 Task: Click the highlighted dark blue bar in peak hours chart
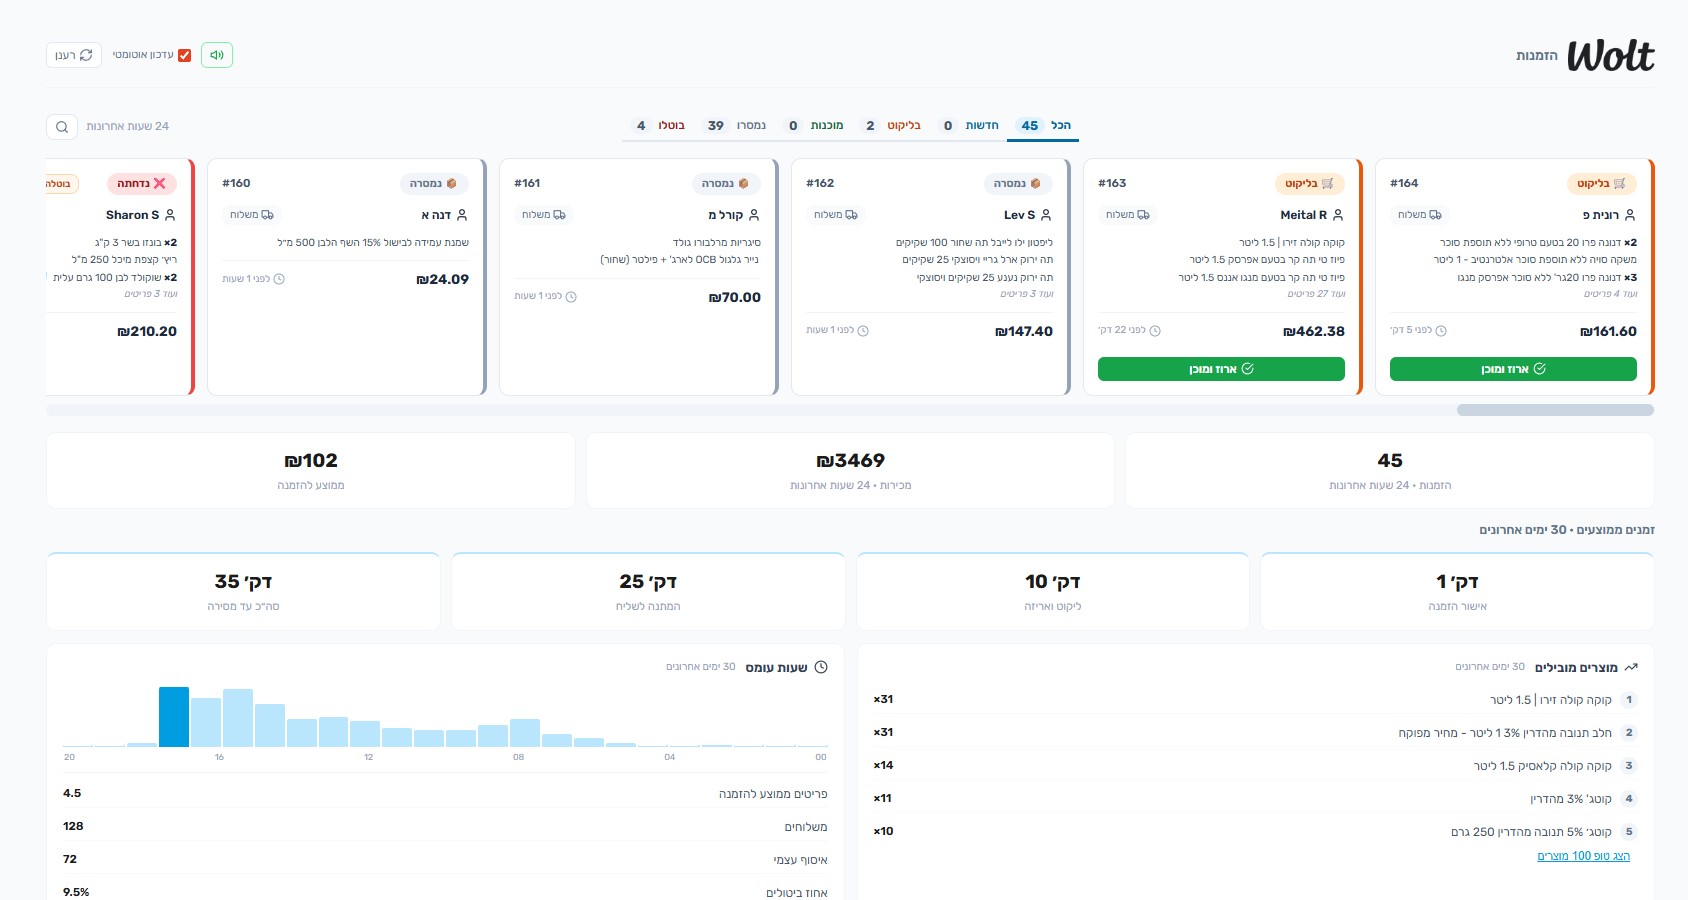[x=174, y=716]
